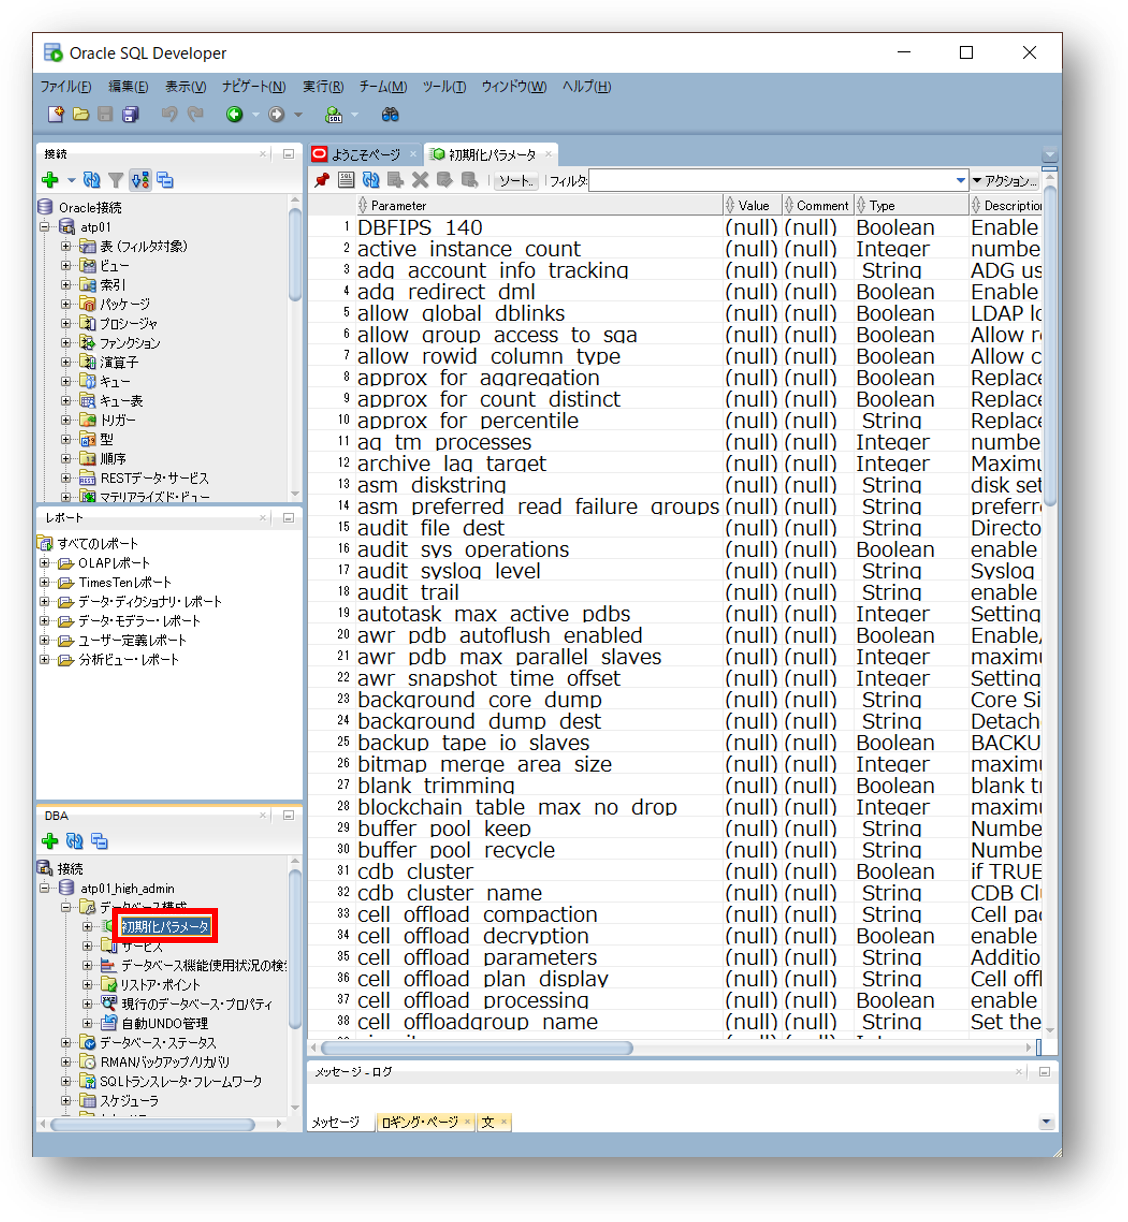Minimize the レポート panel
The width and height of the screenshot is (1128, 1222).
click(288, 518)
